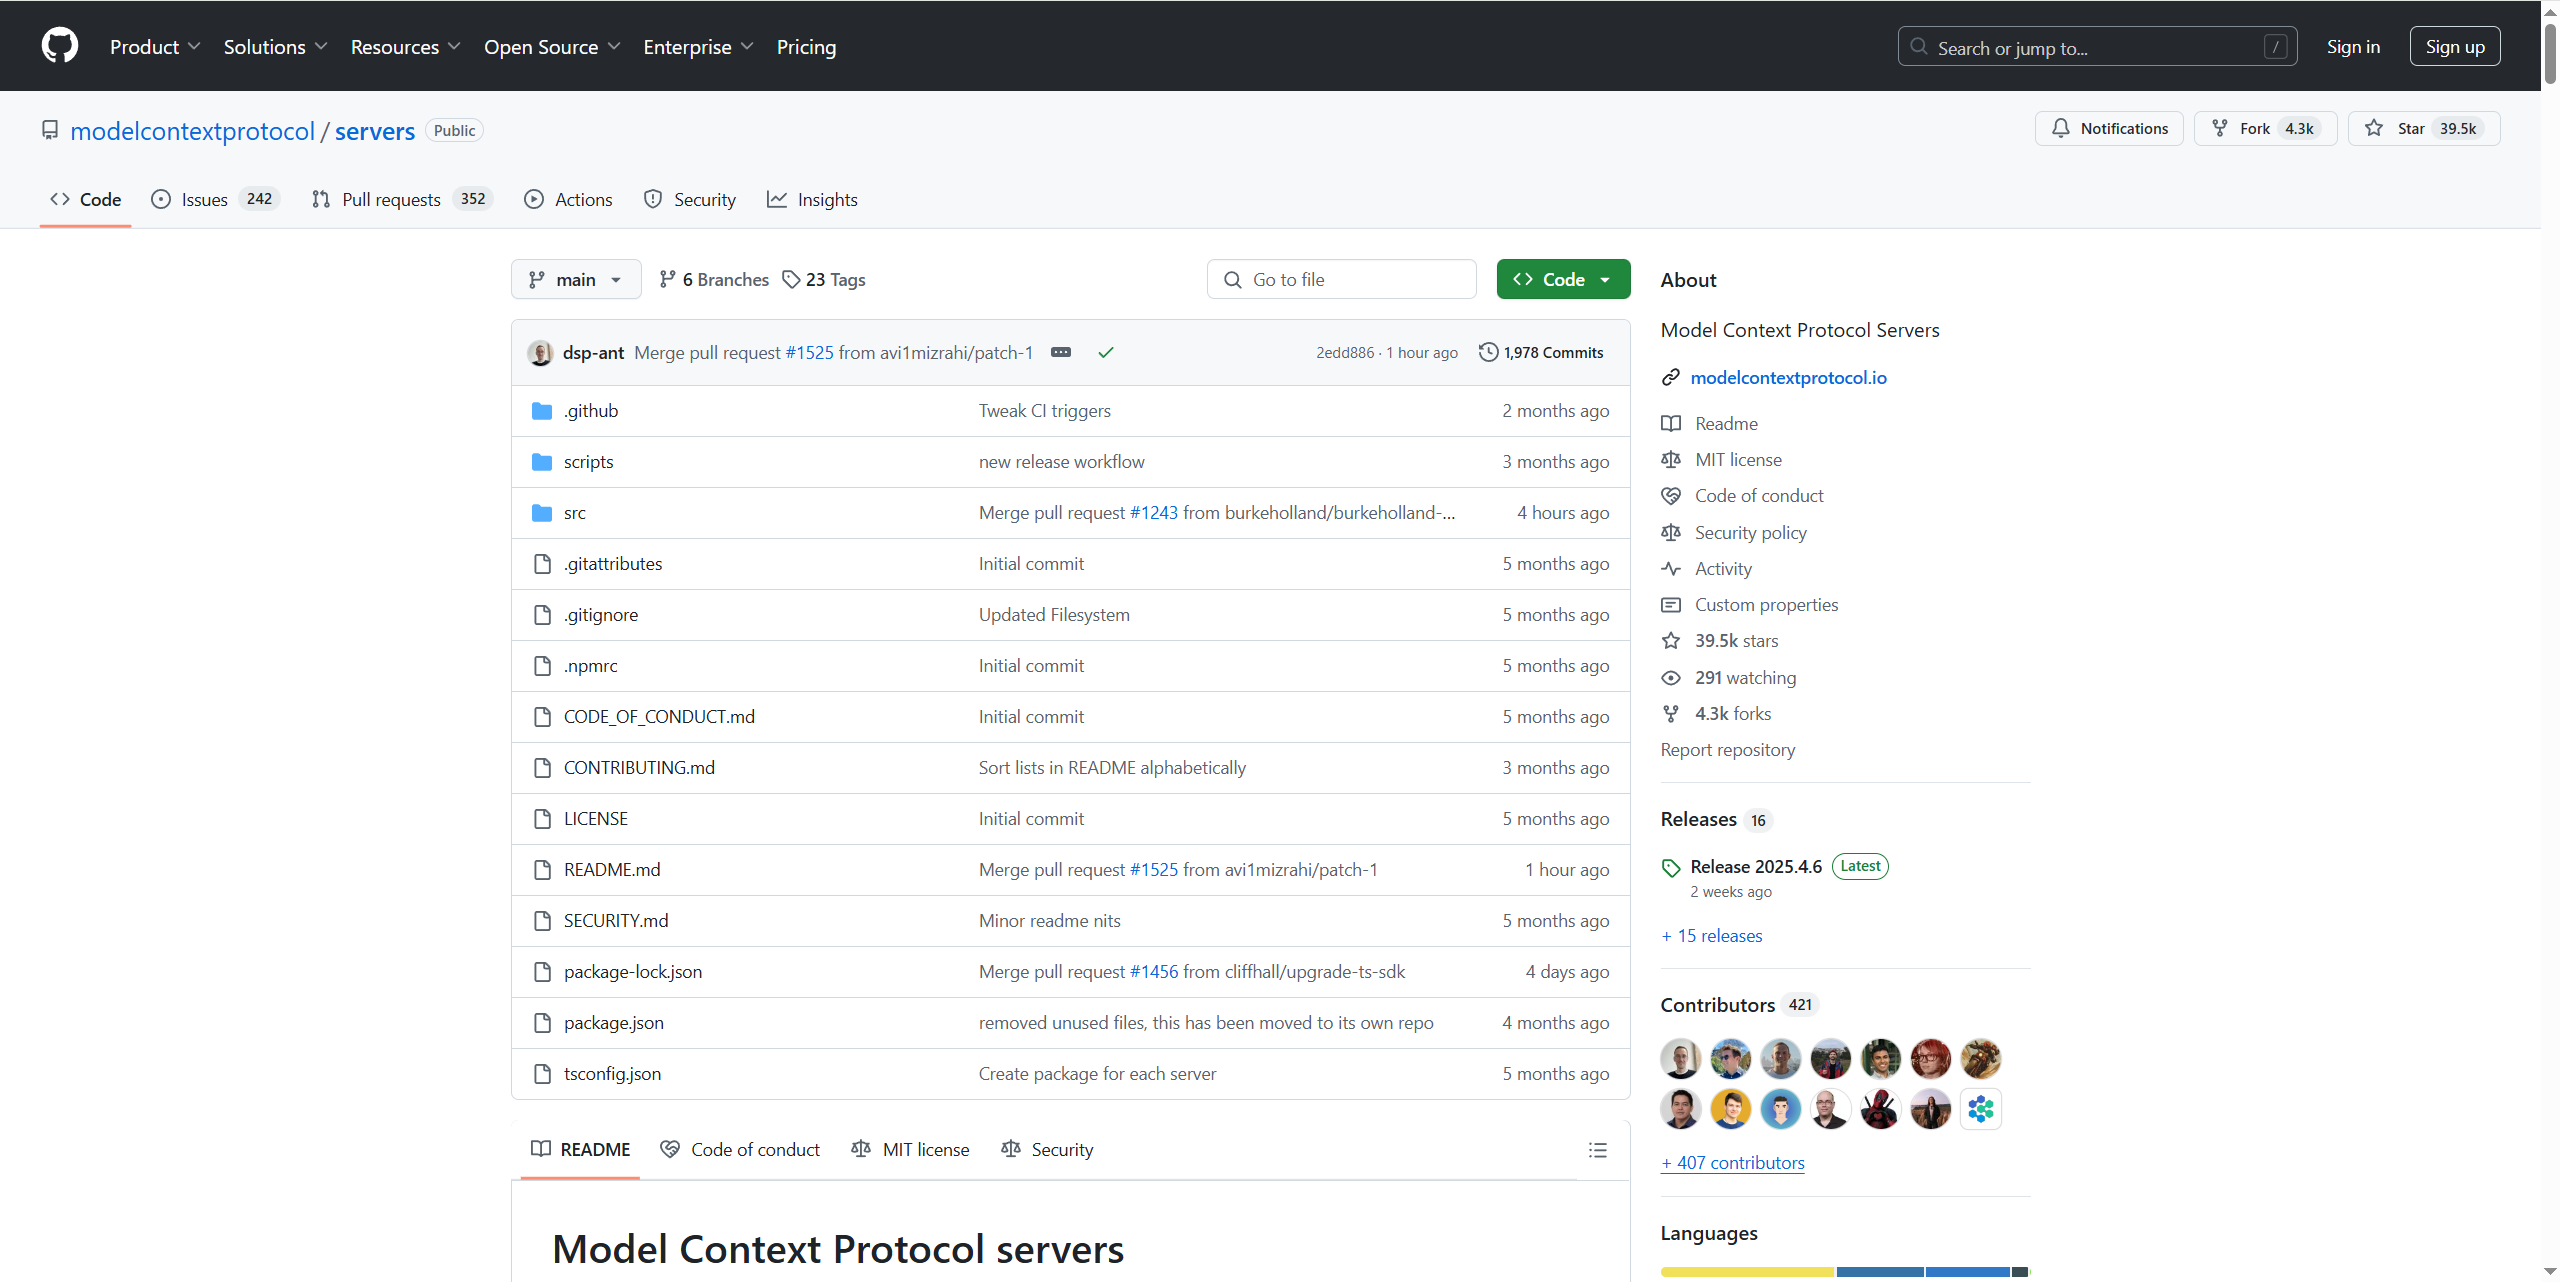Open the modelcontextprotocol.io website link
Screen dimensions: 2560x1282
point(1788,377)
